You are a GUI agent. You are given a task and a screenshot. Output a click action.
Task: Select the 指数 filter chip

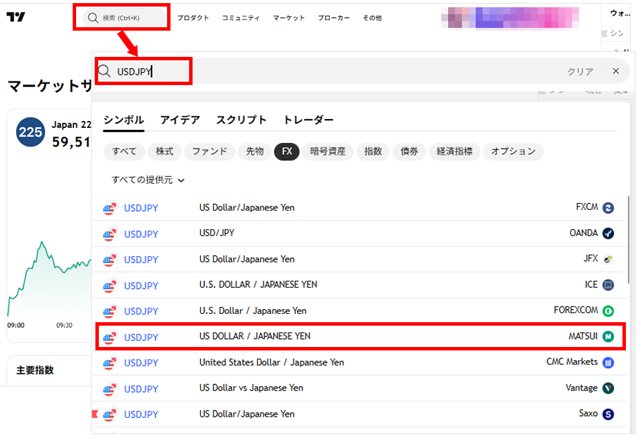(x=373, y=151)
